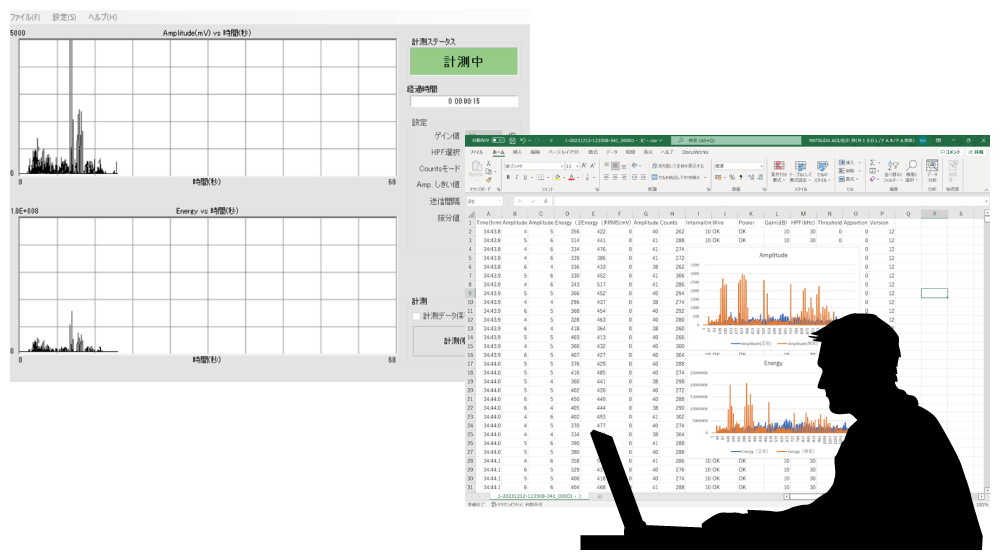Image resolution: width=1000 pixels, height=560 pixels.
Task: Click the Save icon in Excel title bar
Action: 512,141
